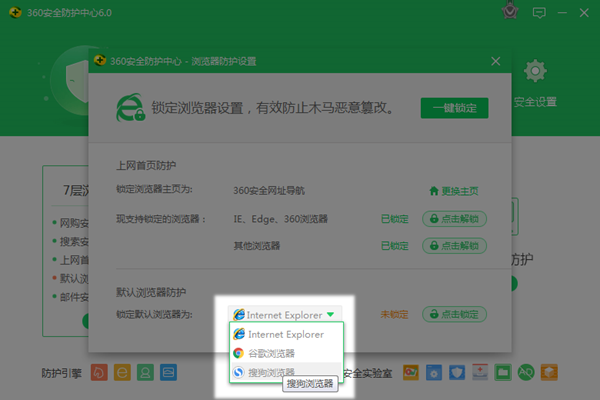Open the AD-block icon in 安全实验室
Screen dimensions: 600x400
(526, 372)
